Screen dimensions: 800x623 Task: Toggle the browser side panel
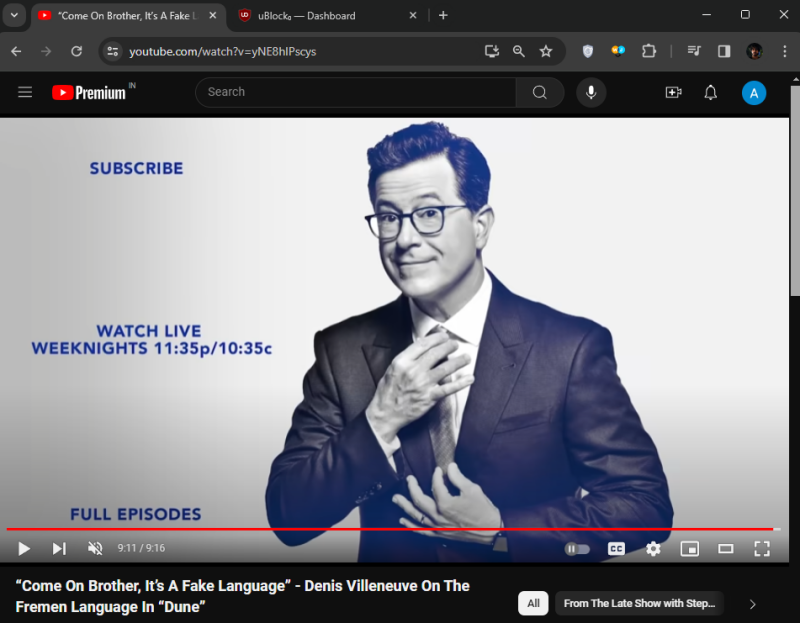coord(724,51)
